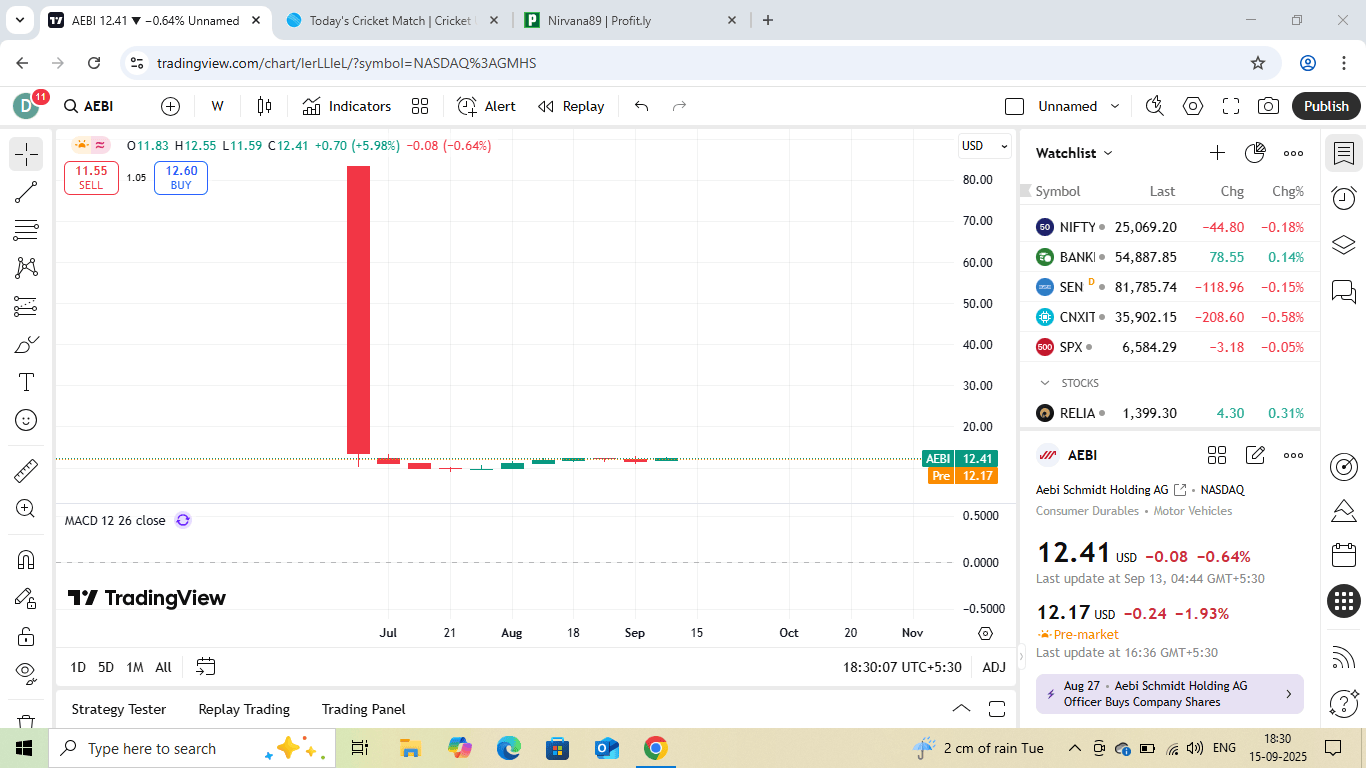Open the Strategy Tester tab
Image resolution: width=1366 pixels, height=768 pixels.
(x=119, y=709)
